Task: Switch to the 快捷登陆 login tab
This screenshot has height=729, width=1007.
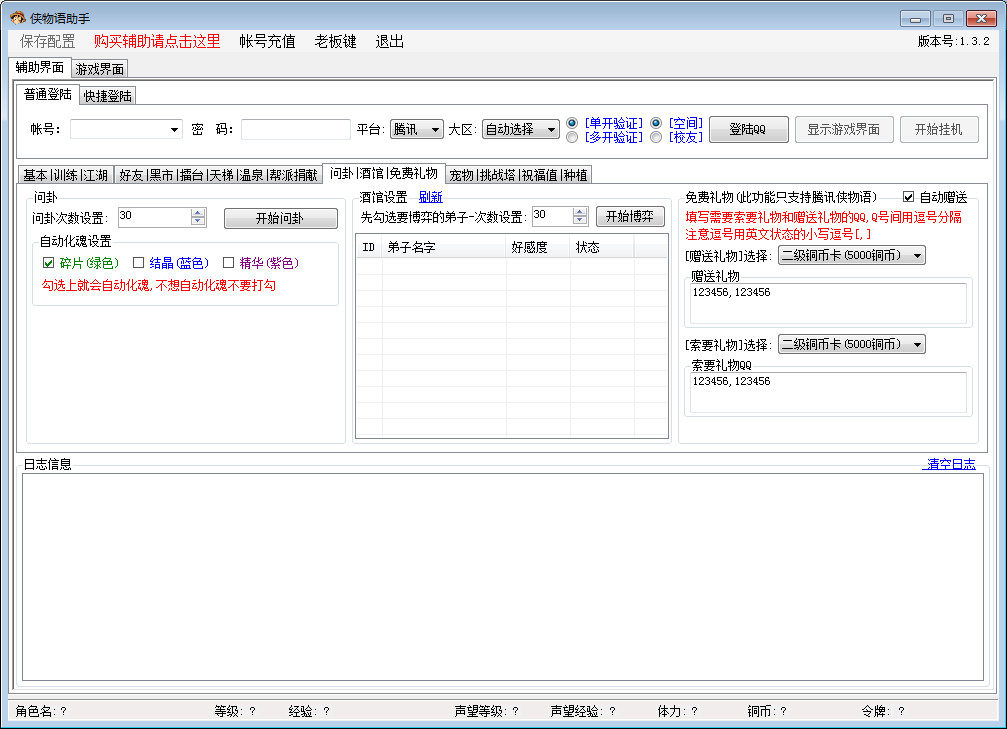Action: tap(108, 96)
